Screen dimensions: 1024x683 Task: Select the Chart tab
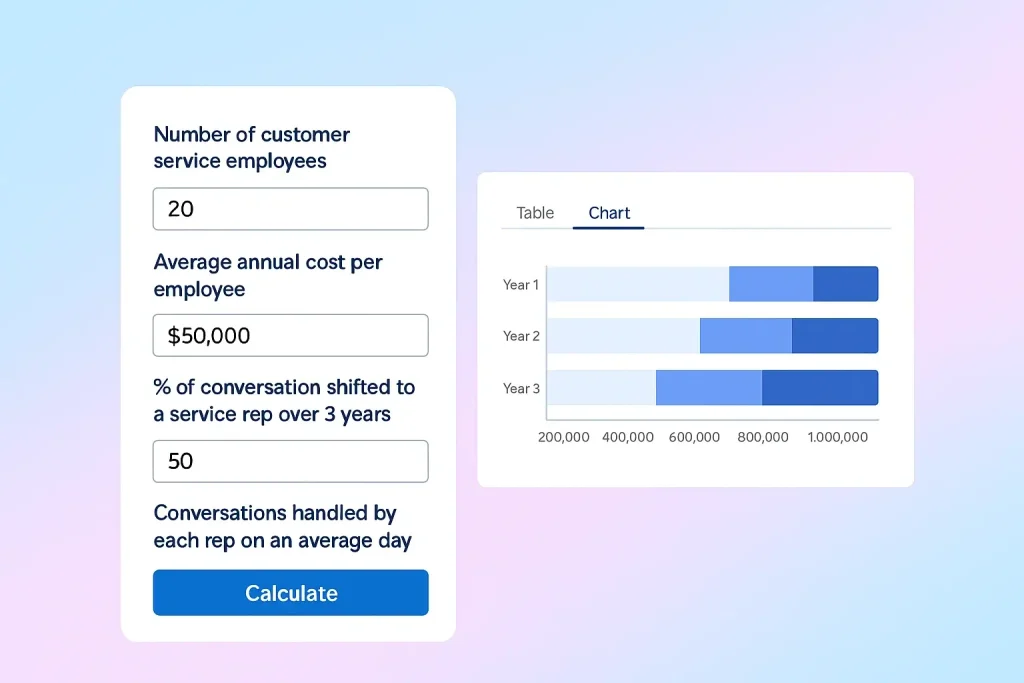click(x=609, y=213)
